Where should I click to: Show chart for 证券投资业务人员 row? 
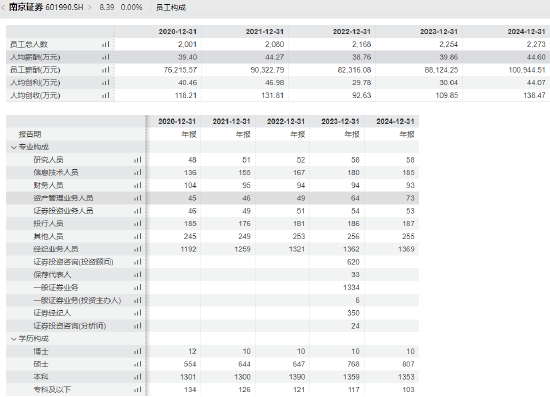138,211
